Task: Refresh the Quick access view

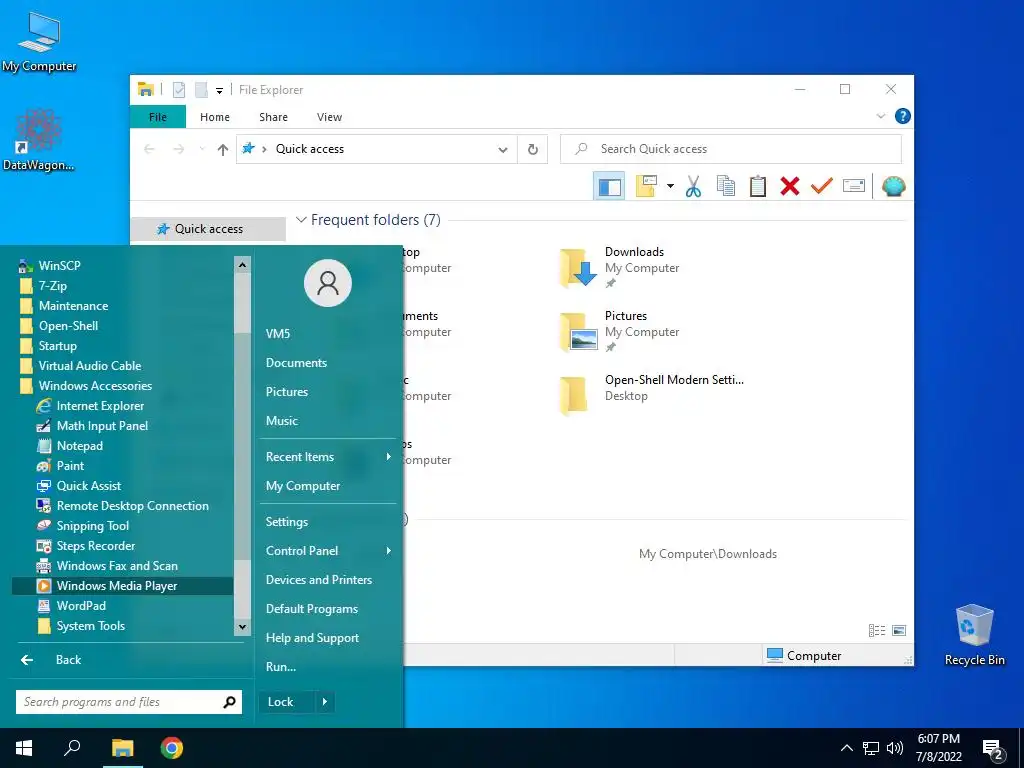Action: 533,150
